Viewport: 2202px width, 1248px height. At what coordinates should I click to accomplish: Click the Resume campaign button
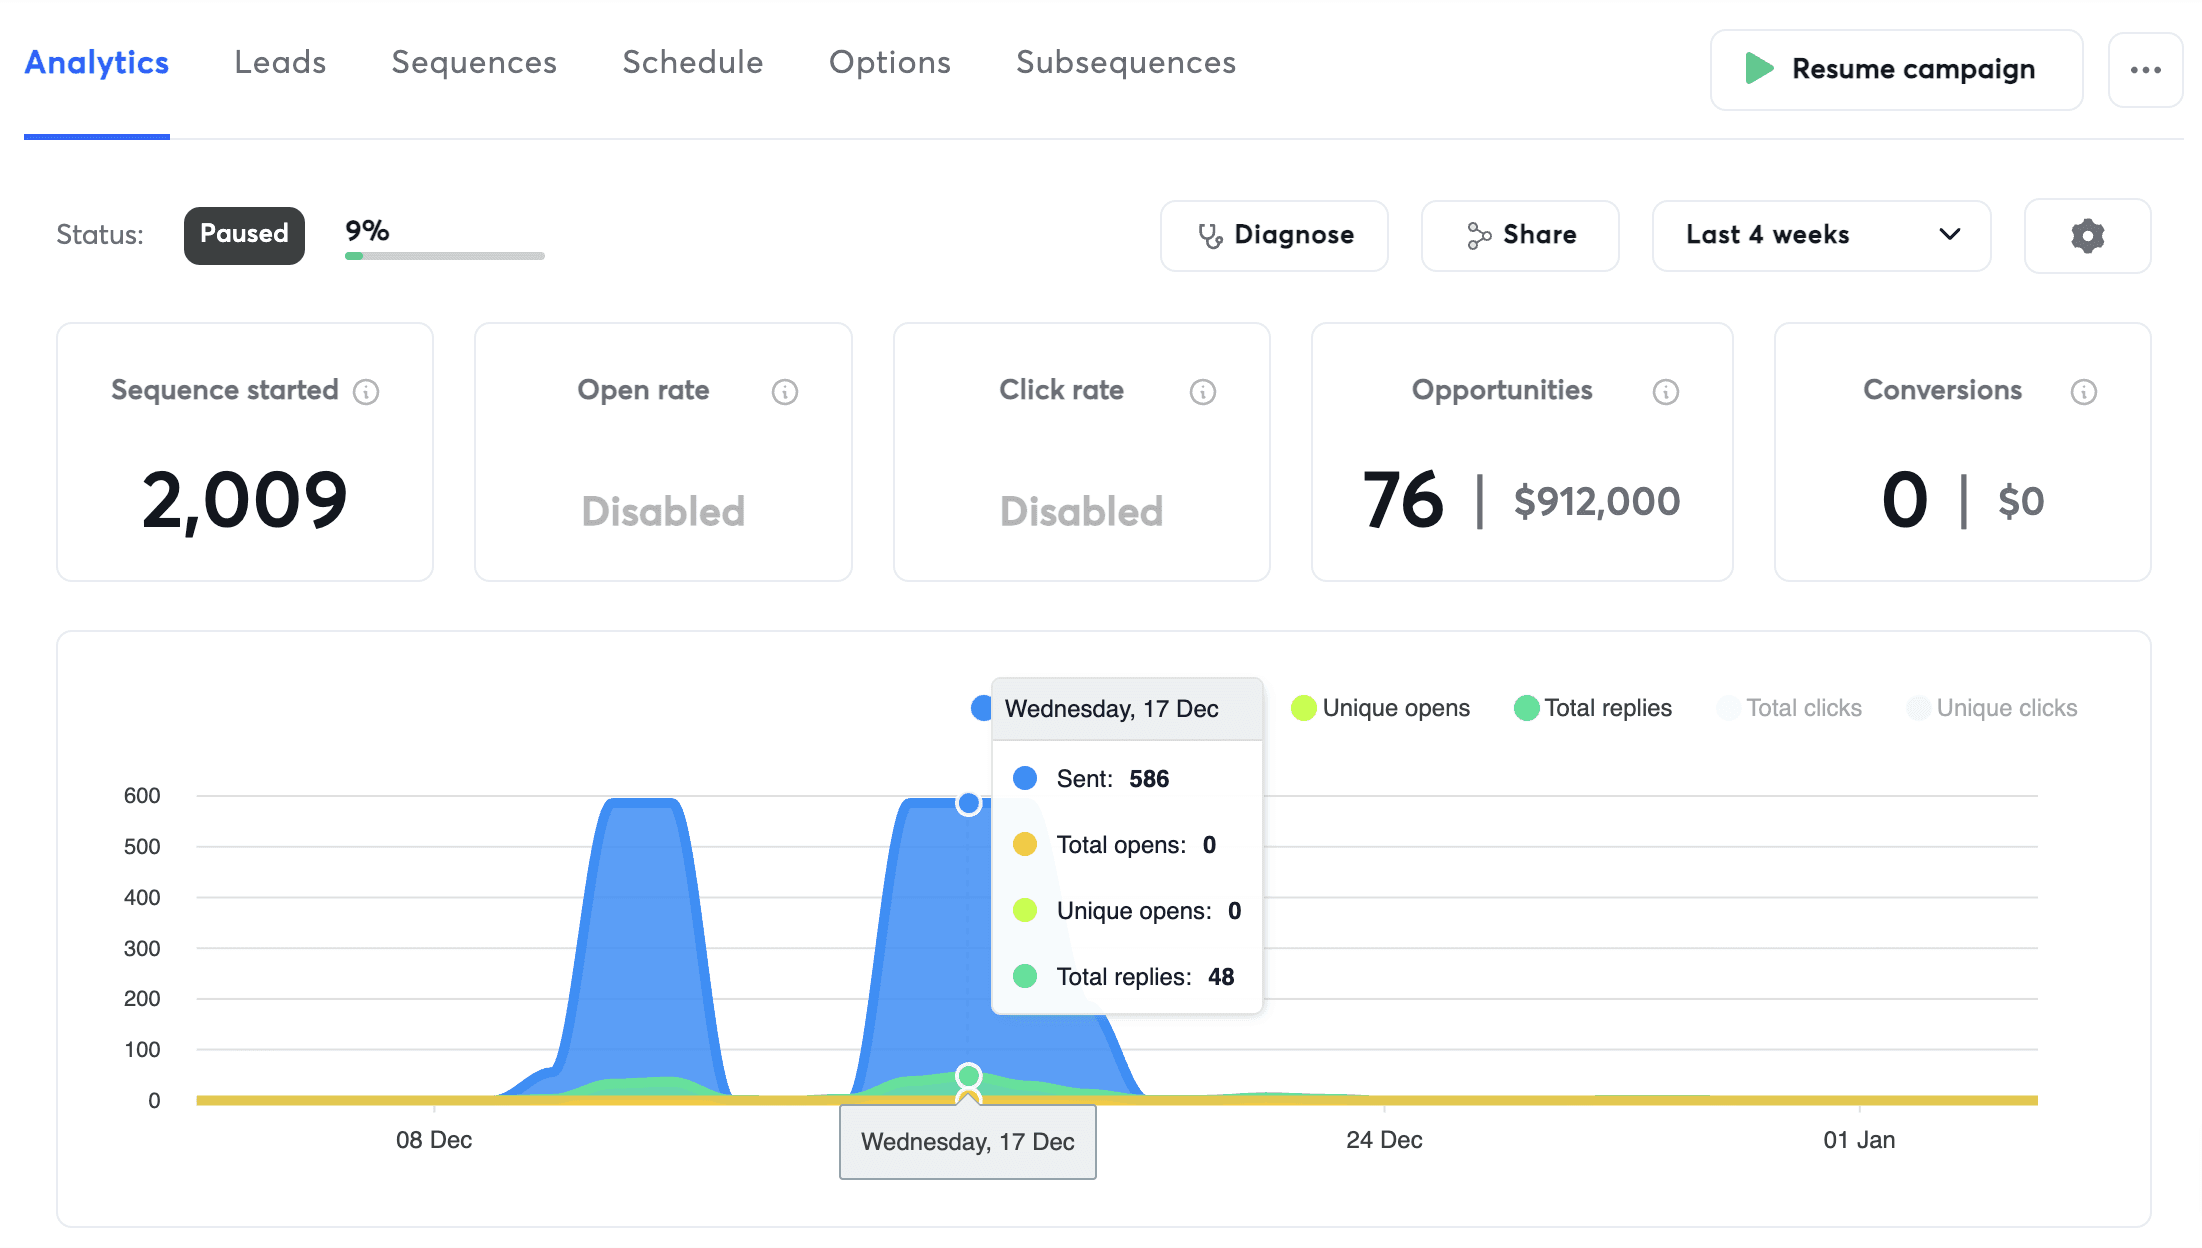1895,69
